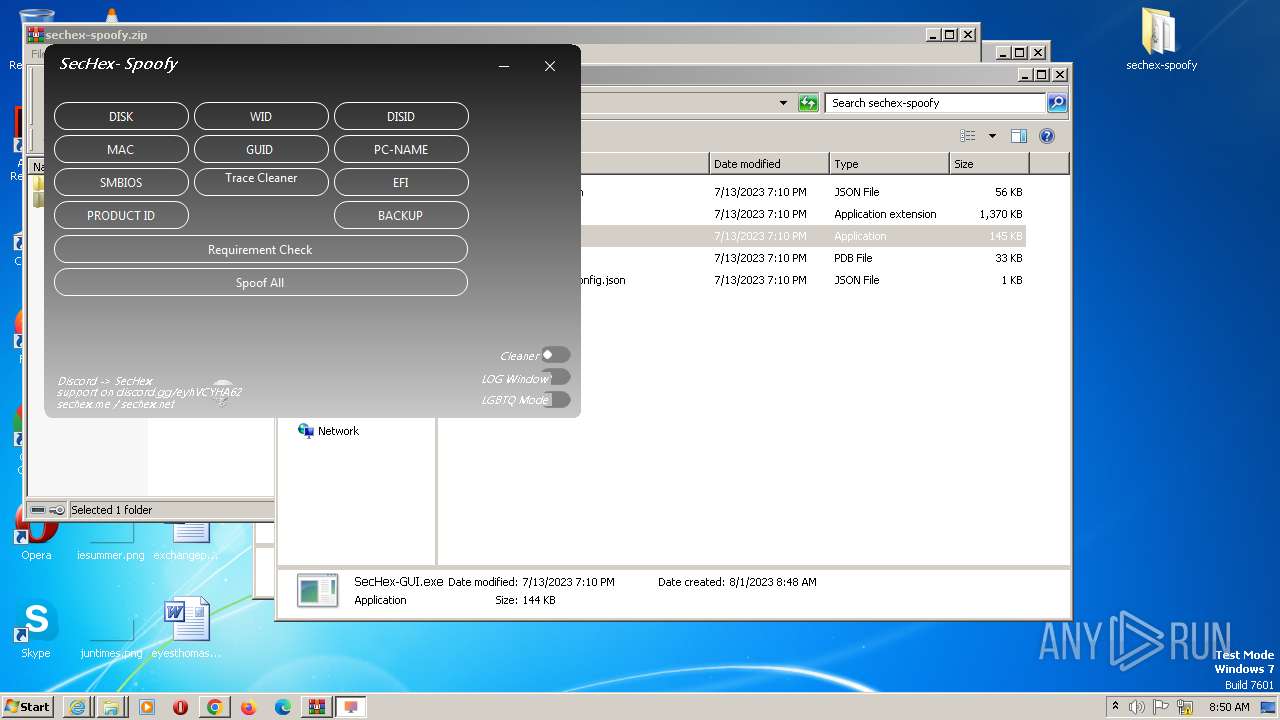Image resolution: width=1280 pixels, height=720 pixels.
Task: Show hidden system tray icons
Action: 1115,706
